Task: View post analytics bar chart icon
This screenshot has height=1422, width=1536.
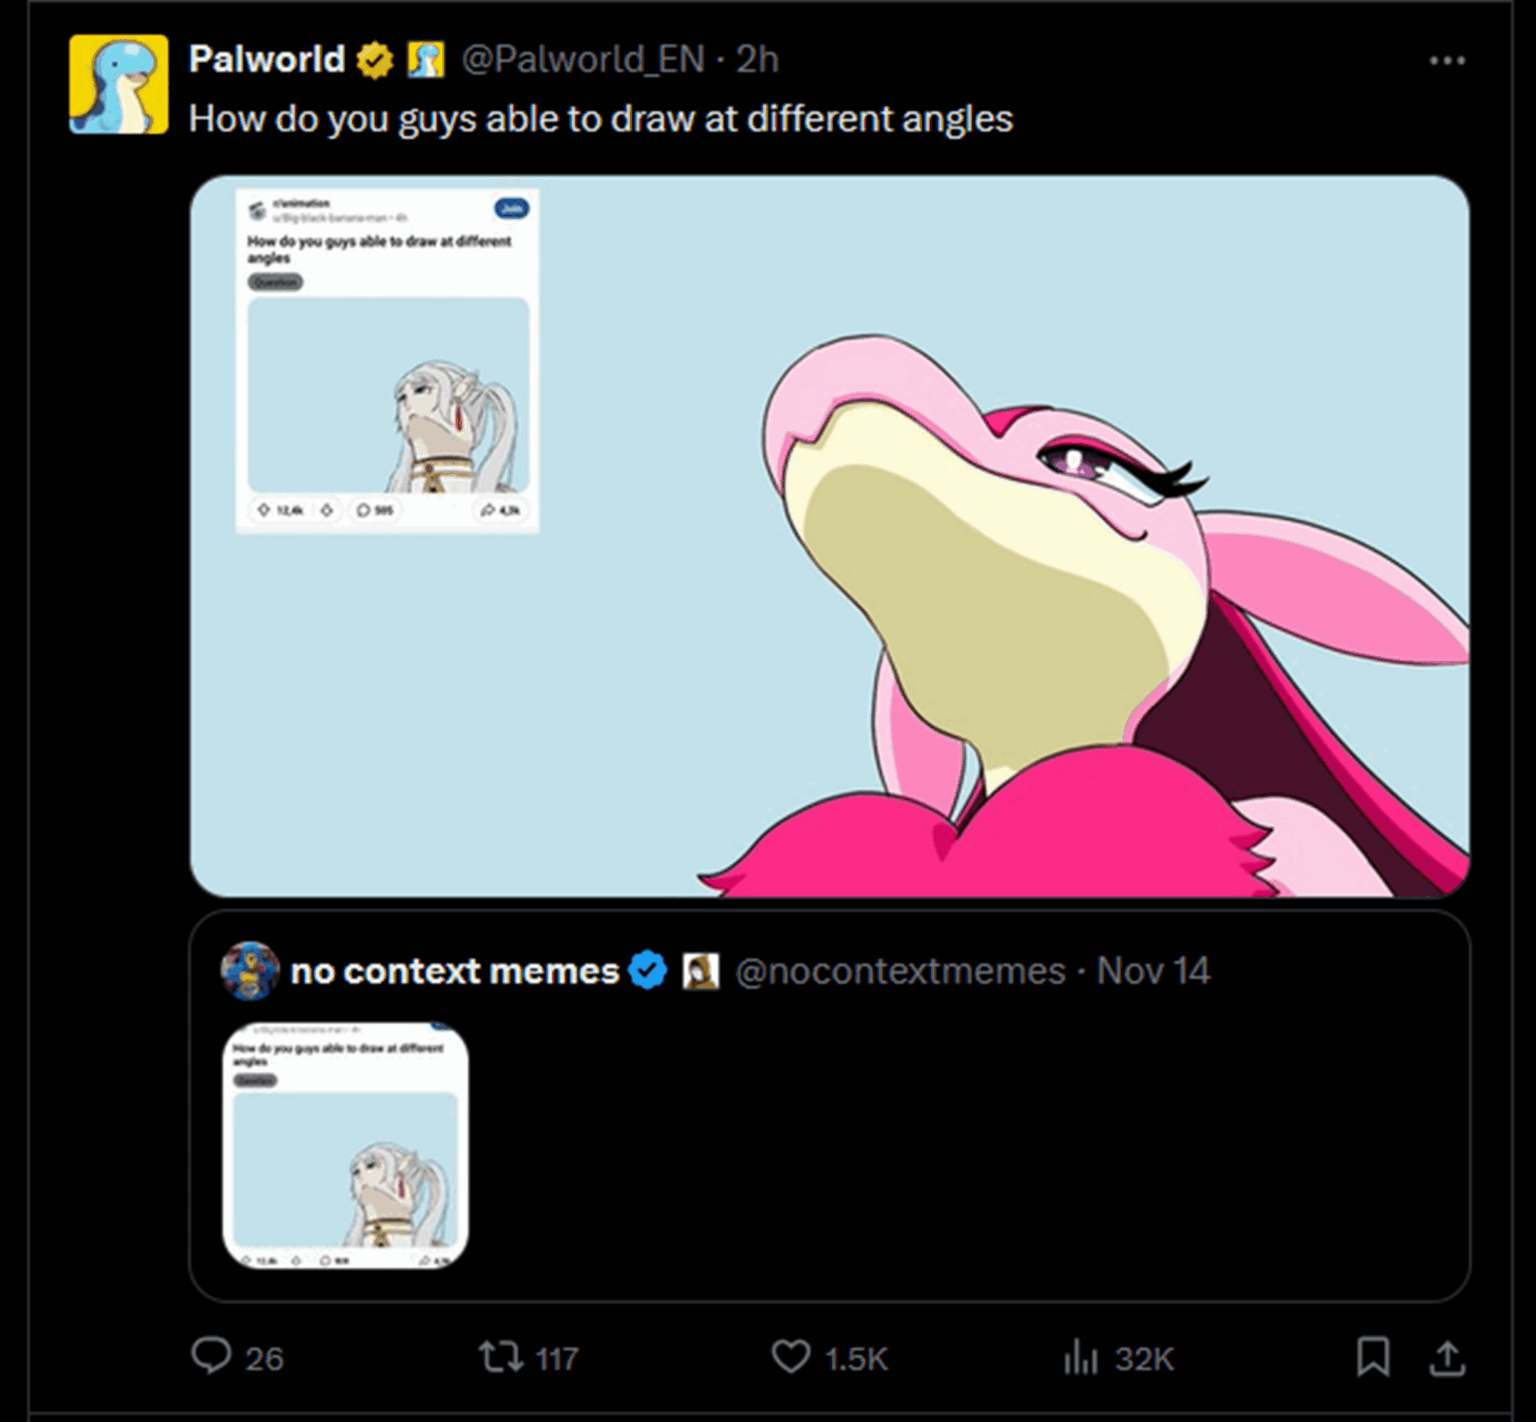Action: tap(1080, 1357)
